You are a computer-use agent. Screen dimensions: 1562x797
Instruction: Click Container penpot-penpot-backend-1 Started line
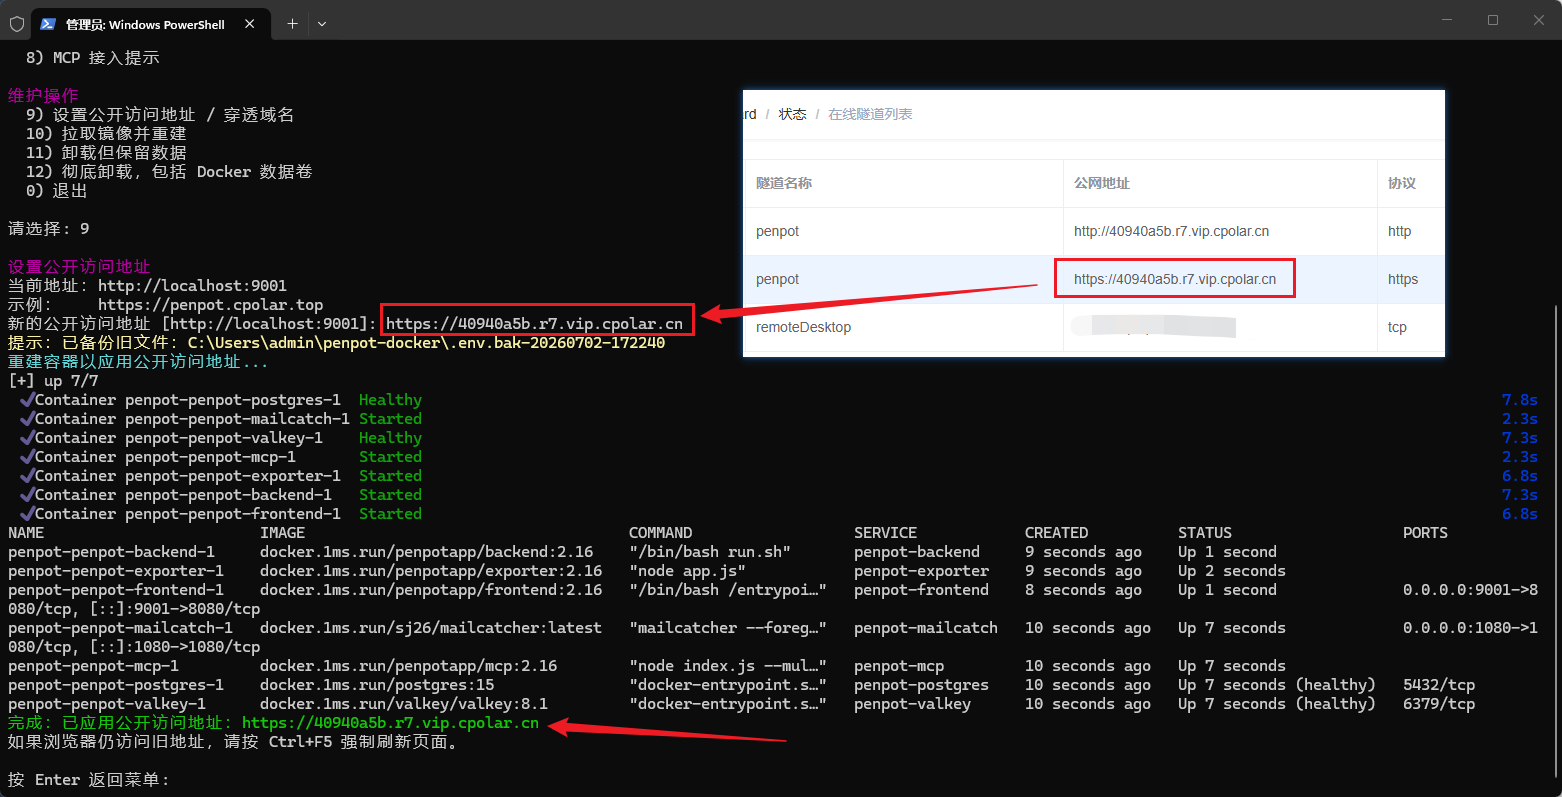pyautogui.click(x=220, y=495)
